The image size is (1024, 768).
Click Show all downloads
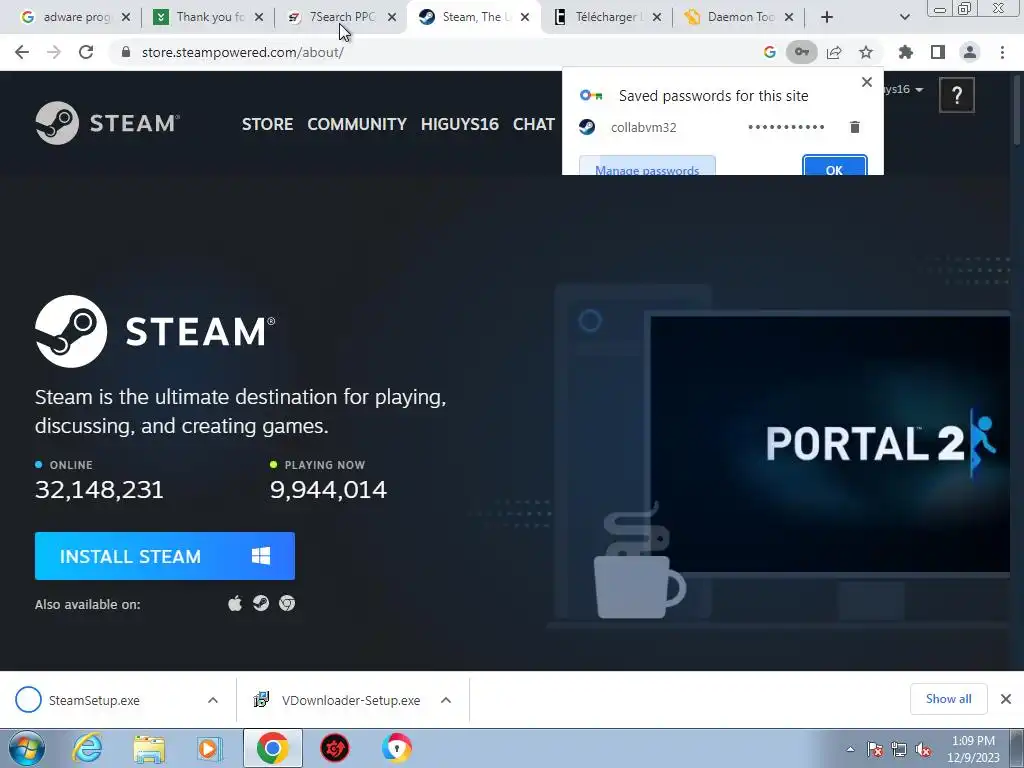948,699
